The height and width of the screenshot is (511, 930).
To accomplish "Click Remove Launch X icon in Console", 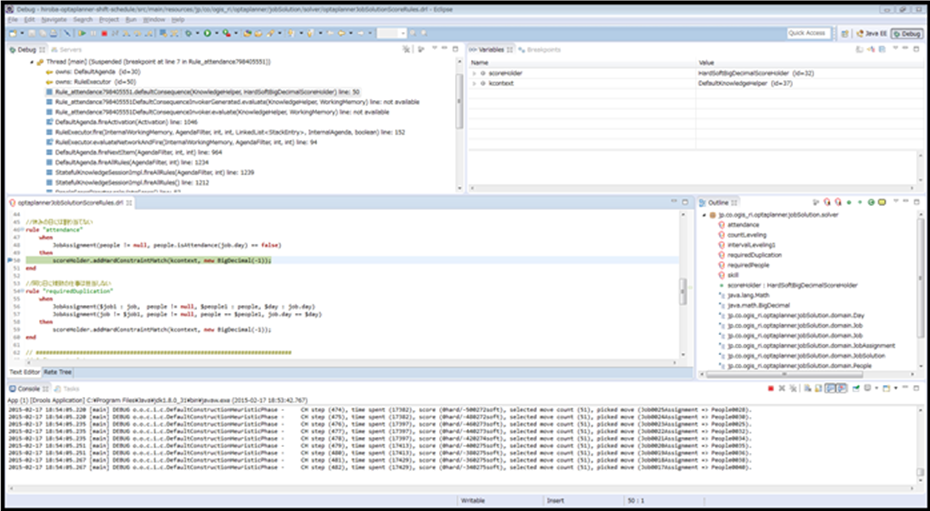I will click(782, 388).
